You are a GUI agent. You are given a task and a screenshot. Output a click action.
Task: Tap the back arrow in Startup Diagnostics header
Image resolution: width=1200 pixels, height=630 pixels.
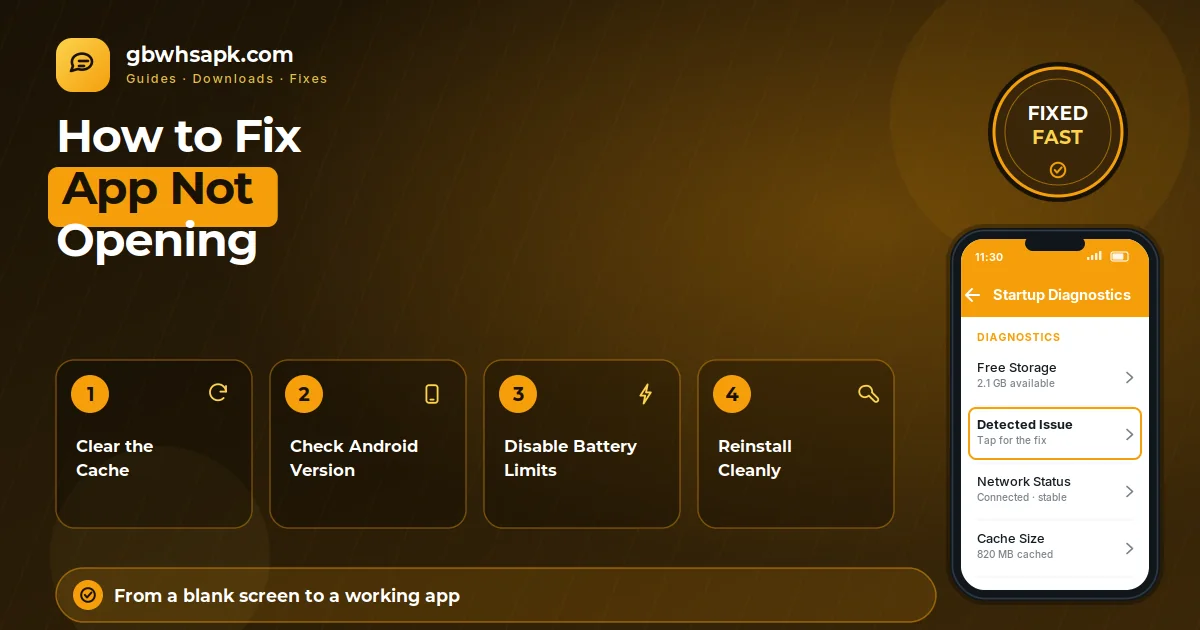coord(972,295)
